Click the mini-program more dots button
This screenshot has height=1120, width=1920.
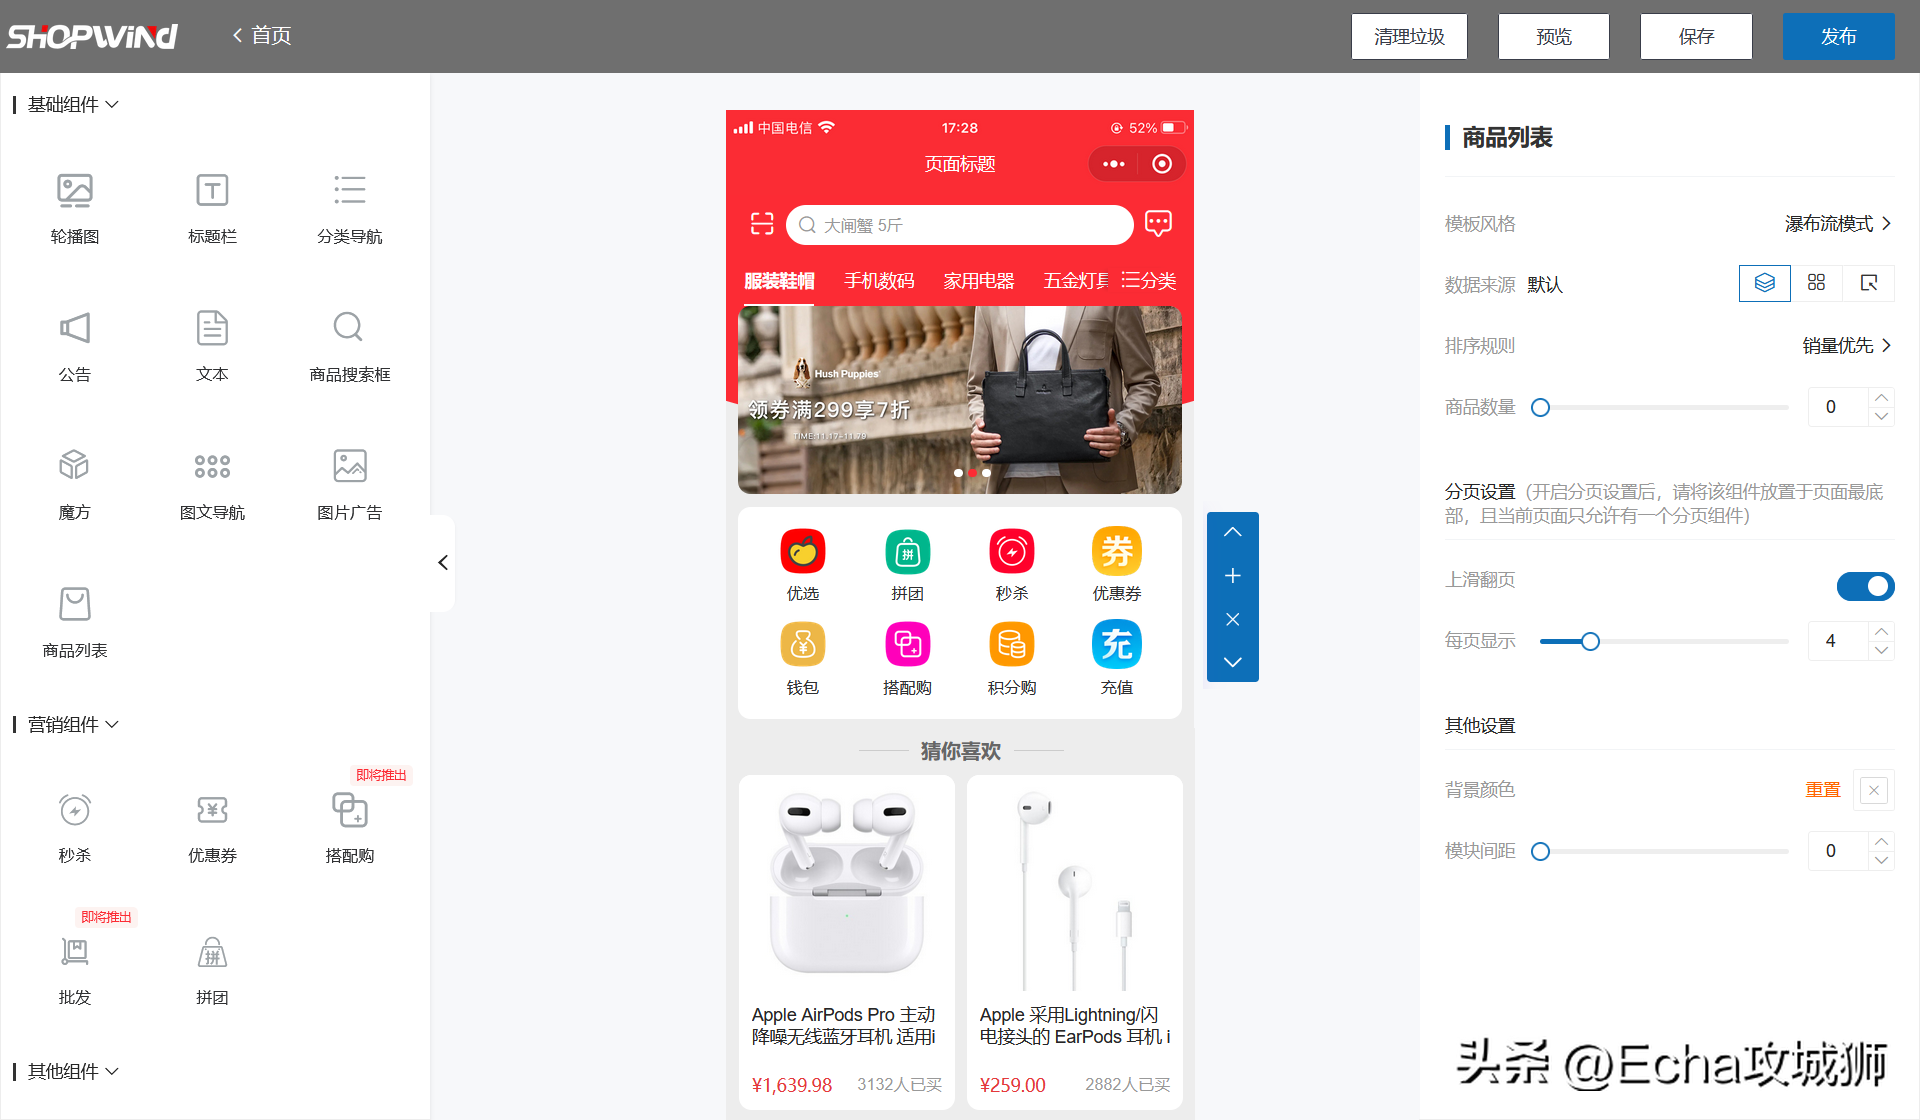(1113, 164)
